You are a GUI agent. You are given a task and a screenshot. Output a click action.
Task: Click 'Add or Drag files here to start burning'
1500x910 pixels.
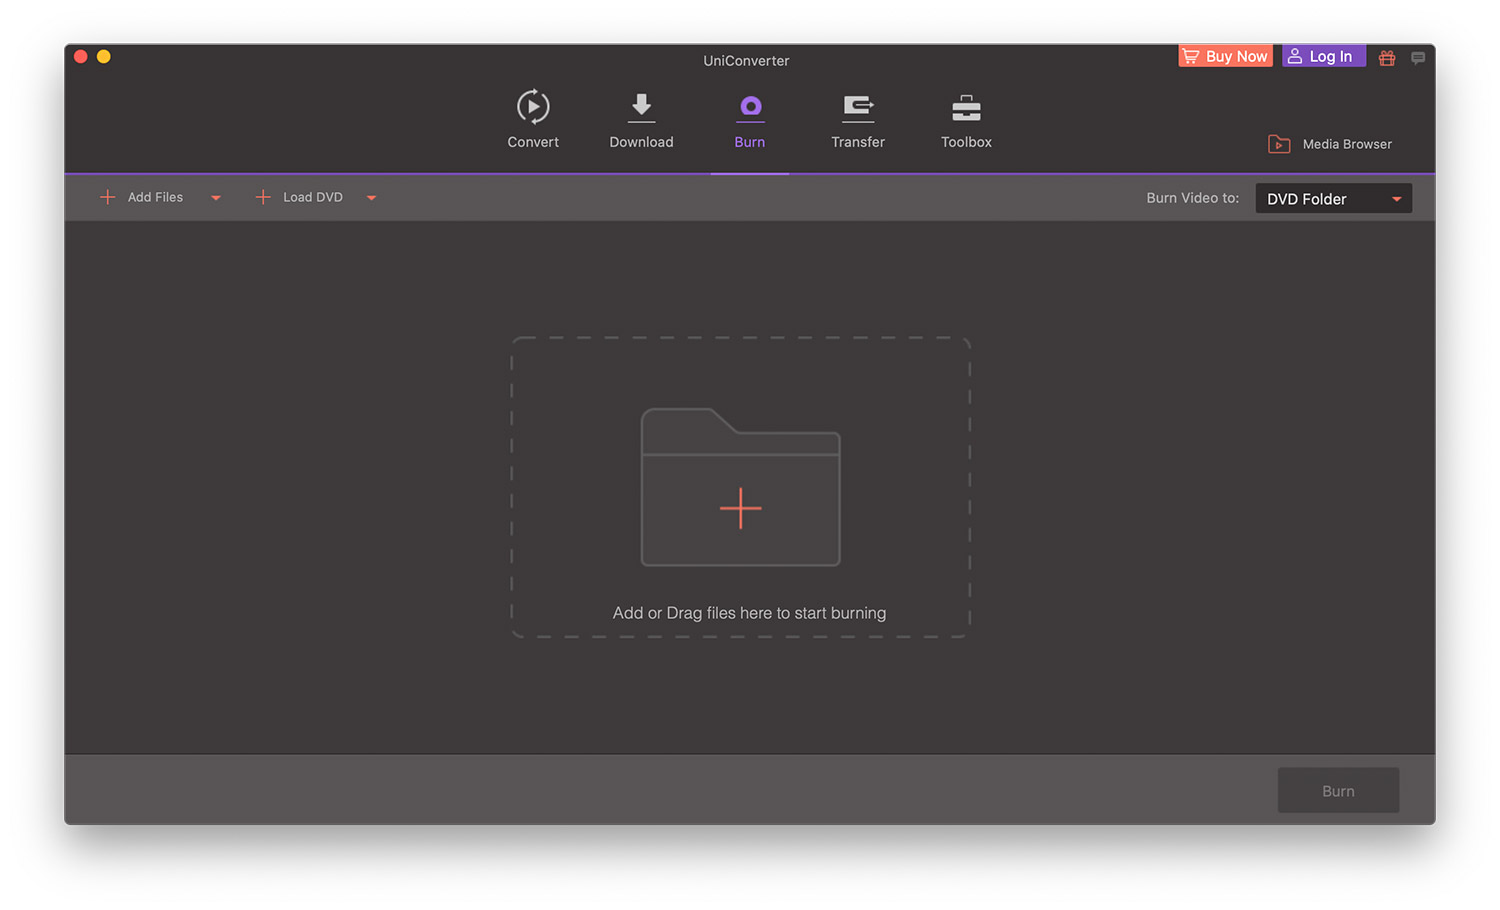pos(749,613)
